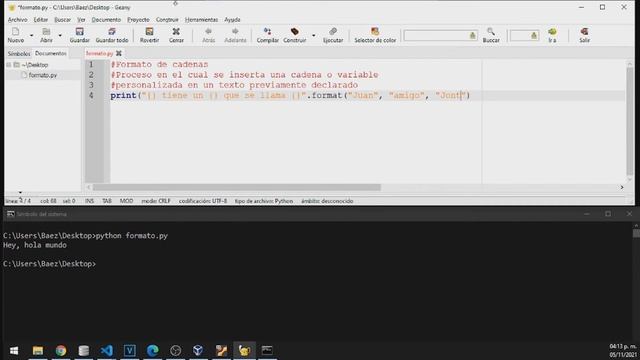
Task: Revert the document with Revertir
Action: click(x=149, y=35)
